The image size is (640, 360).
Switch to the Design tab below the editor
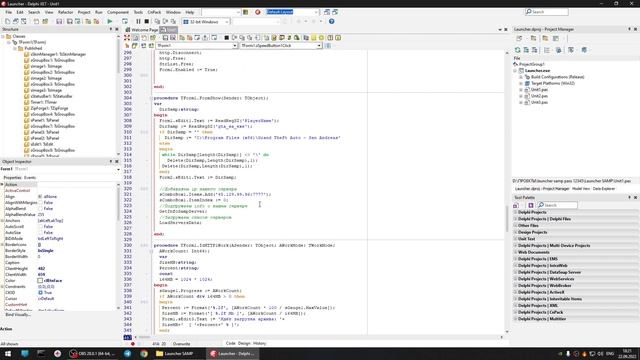[244, 344]
